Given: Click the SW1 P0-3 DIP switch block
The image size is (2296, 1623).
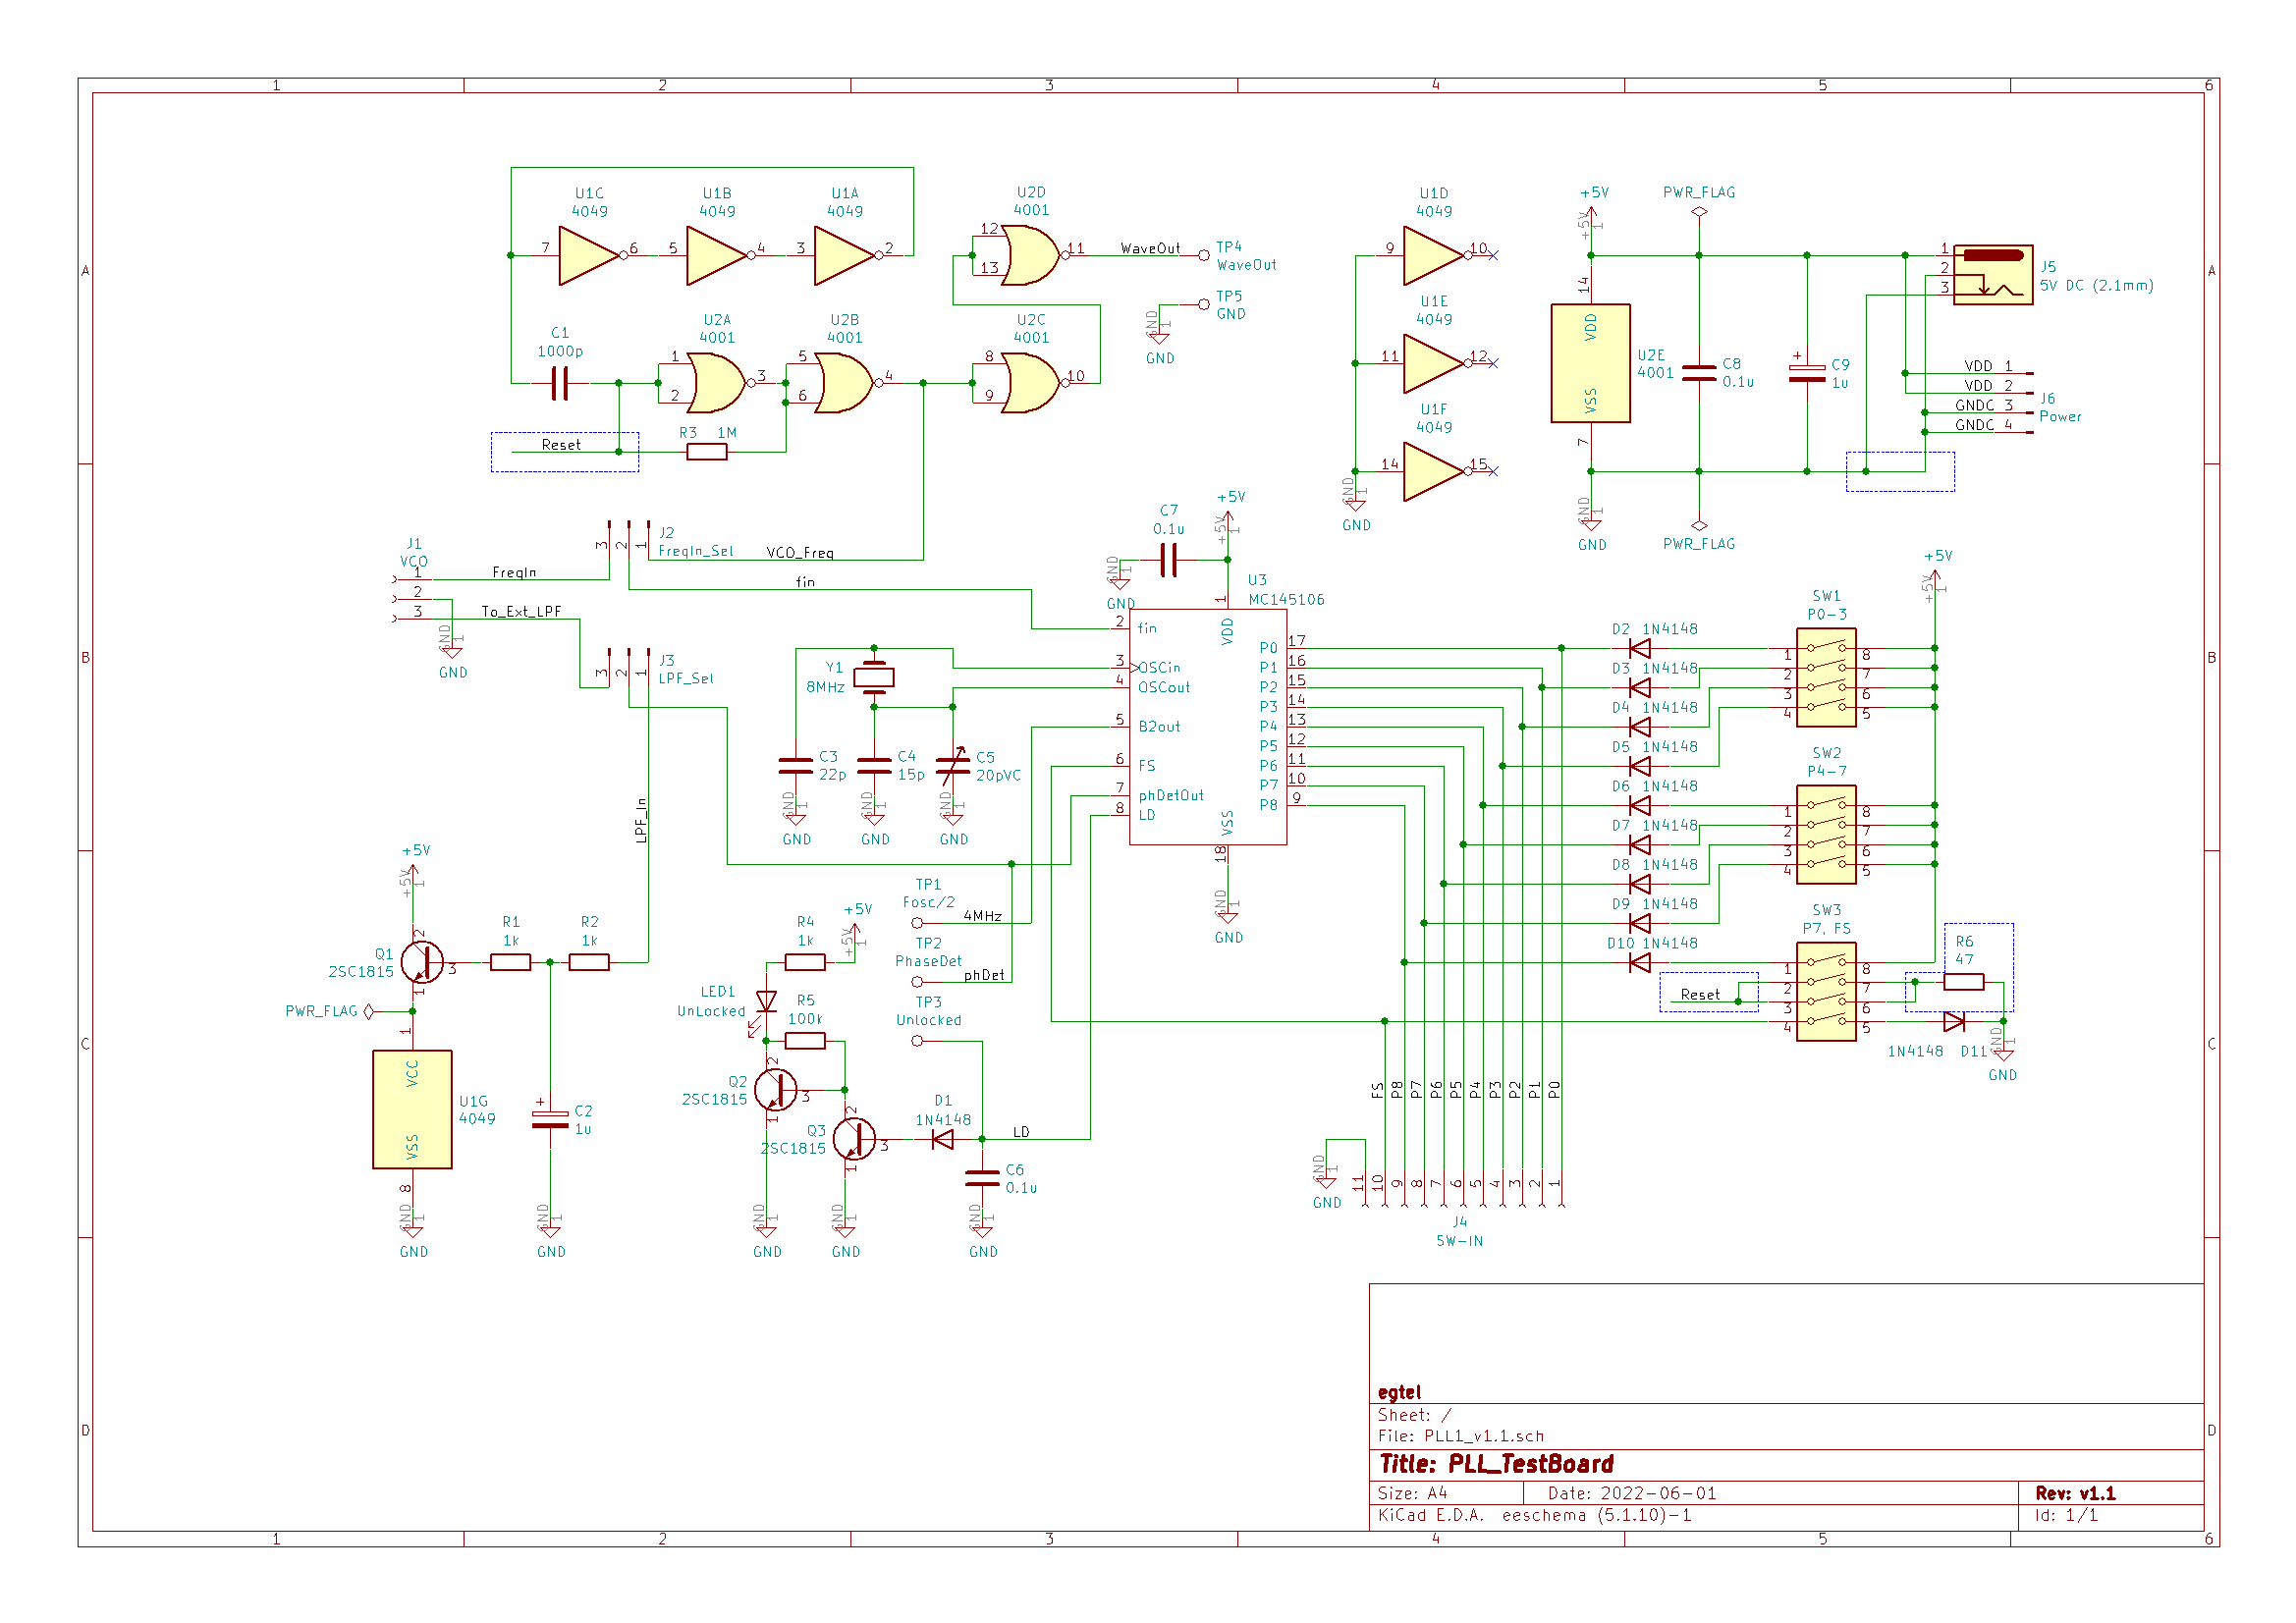Looking at the screenshot, I should point(1825,678).
